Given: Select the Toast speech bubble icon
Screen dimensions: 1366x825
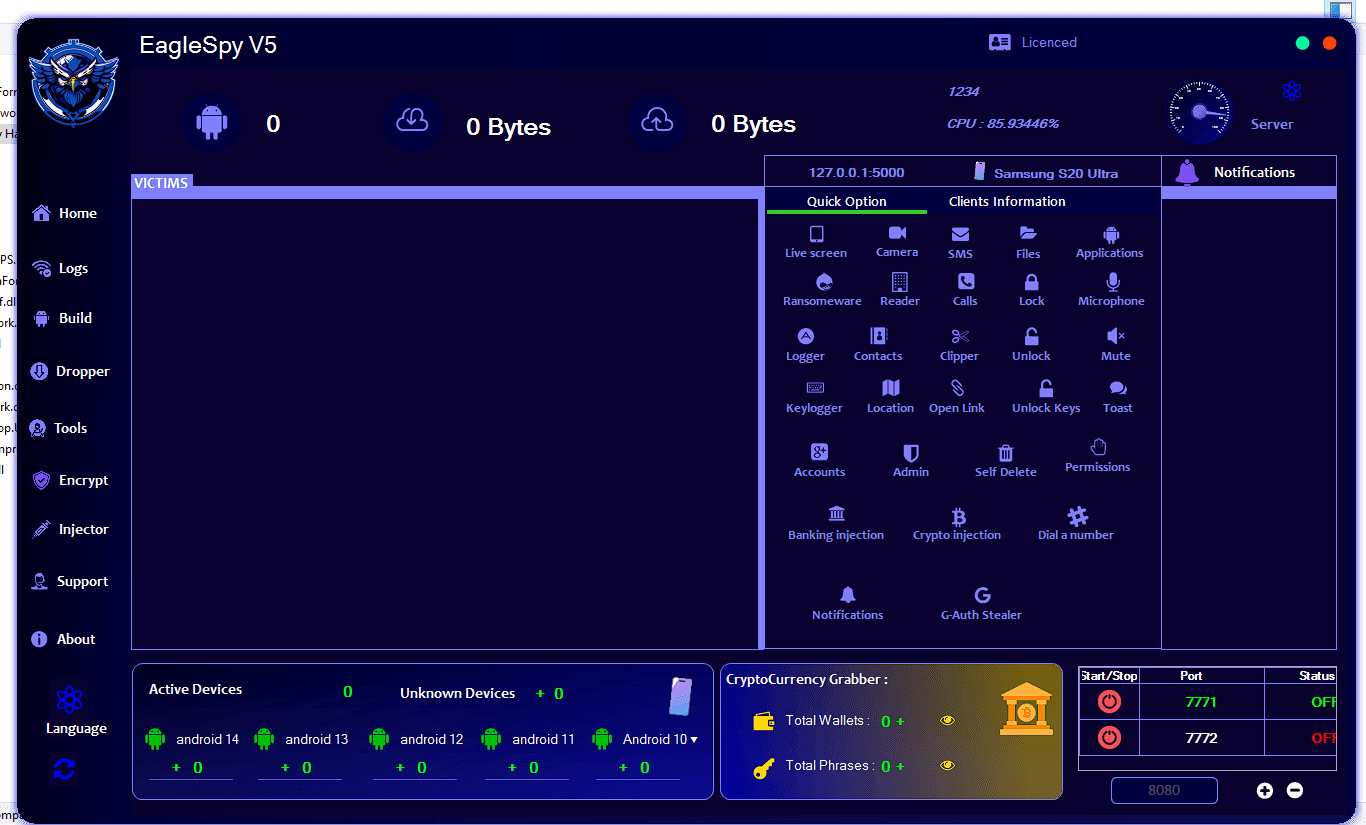Looking at the screenshot, I should pyautogui.click(x=1118, y=388).
